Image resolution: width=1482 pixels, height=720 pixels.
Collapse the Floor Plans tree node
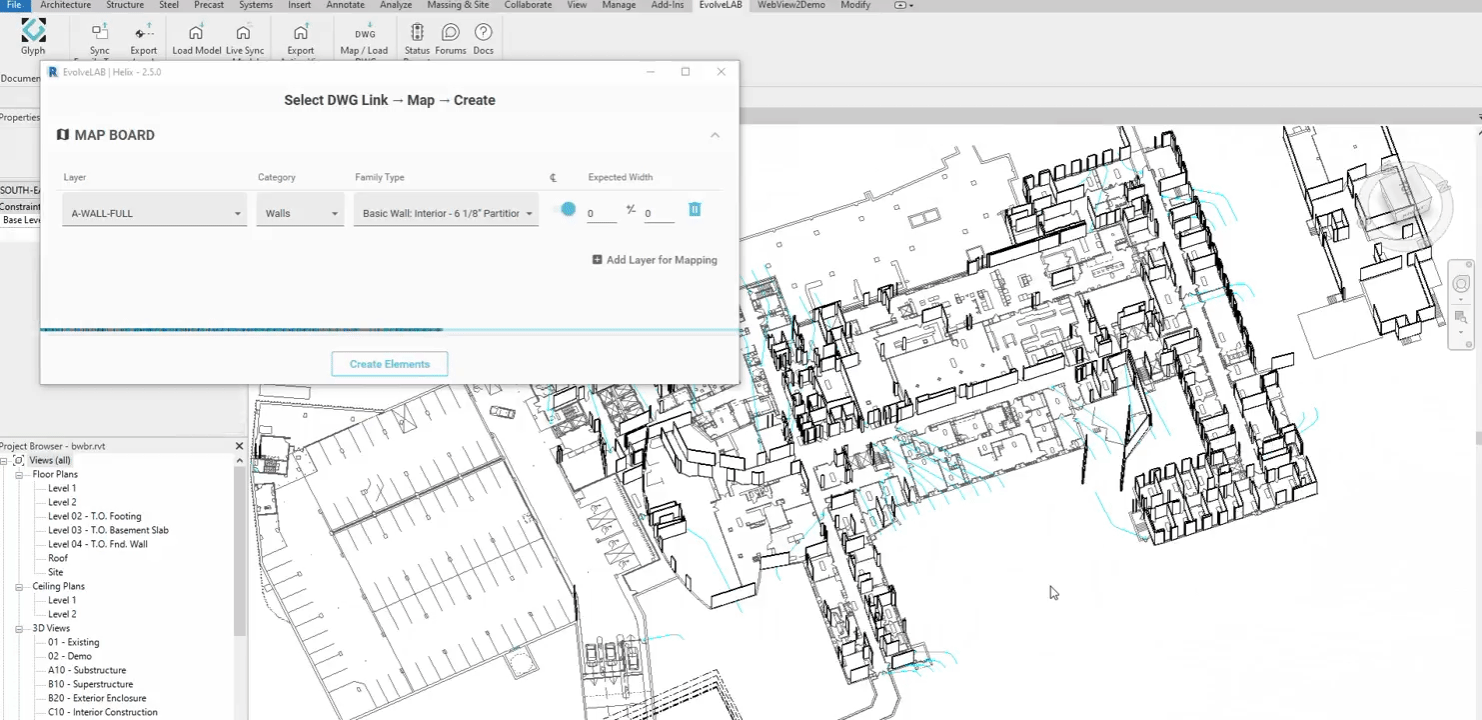19,475
